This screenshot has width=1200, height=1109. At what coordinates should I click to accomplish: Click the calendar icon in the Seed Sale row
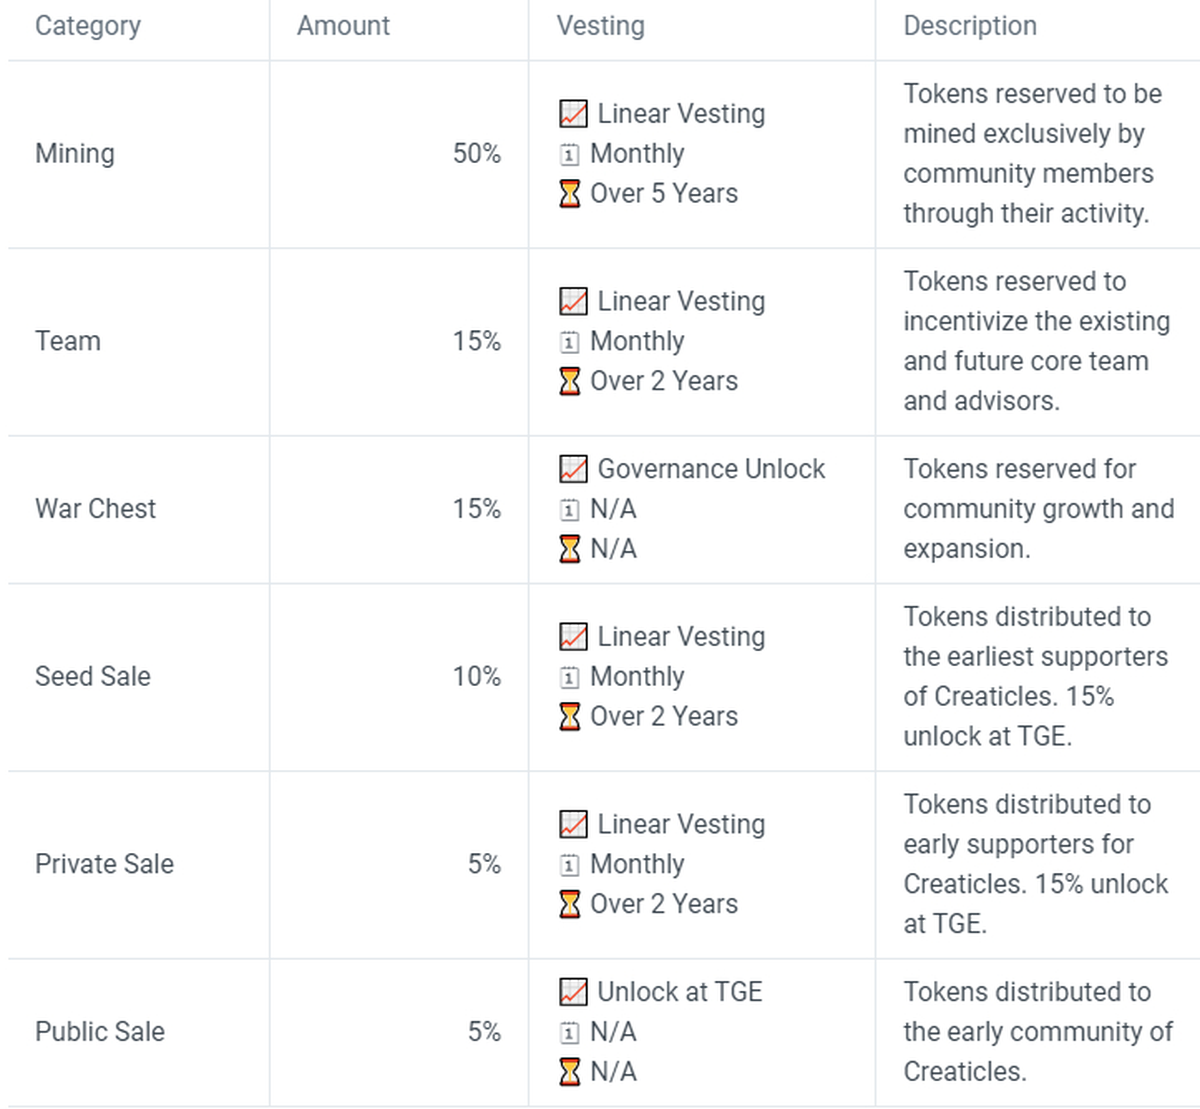pos(569,677)
